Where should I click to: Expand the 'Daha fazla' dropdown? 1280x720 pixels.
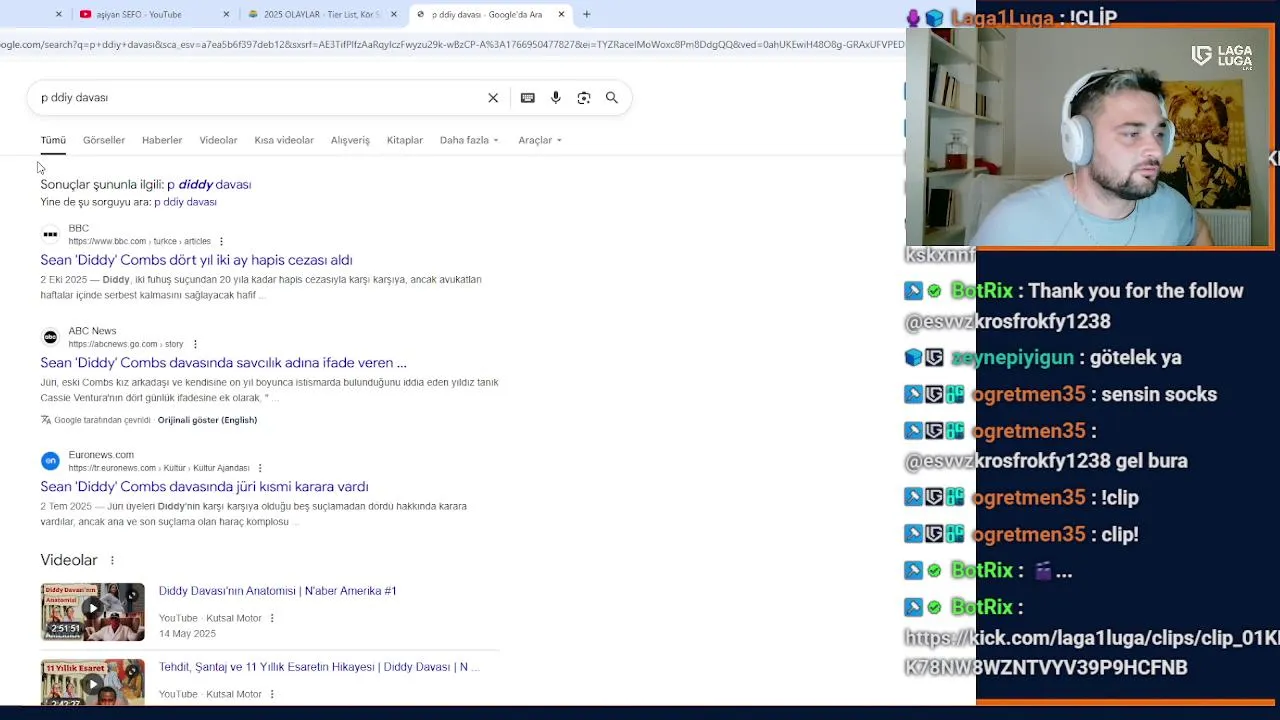pos(469,140)
